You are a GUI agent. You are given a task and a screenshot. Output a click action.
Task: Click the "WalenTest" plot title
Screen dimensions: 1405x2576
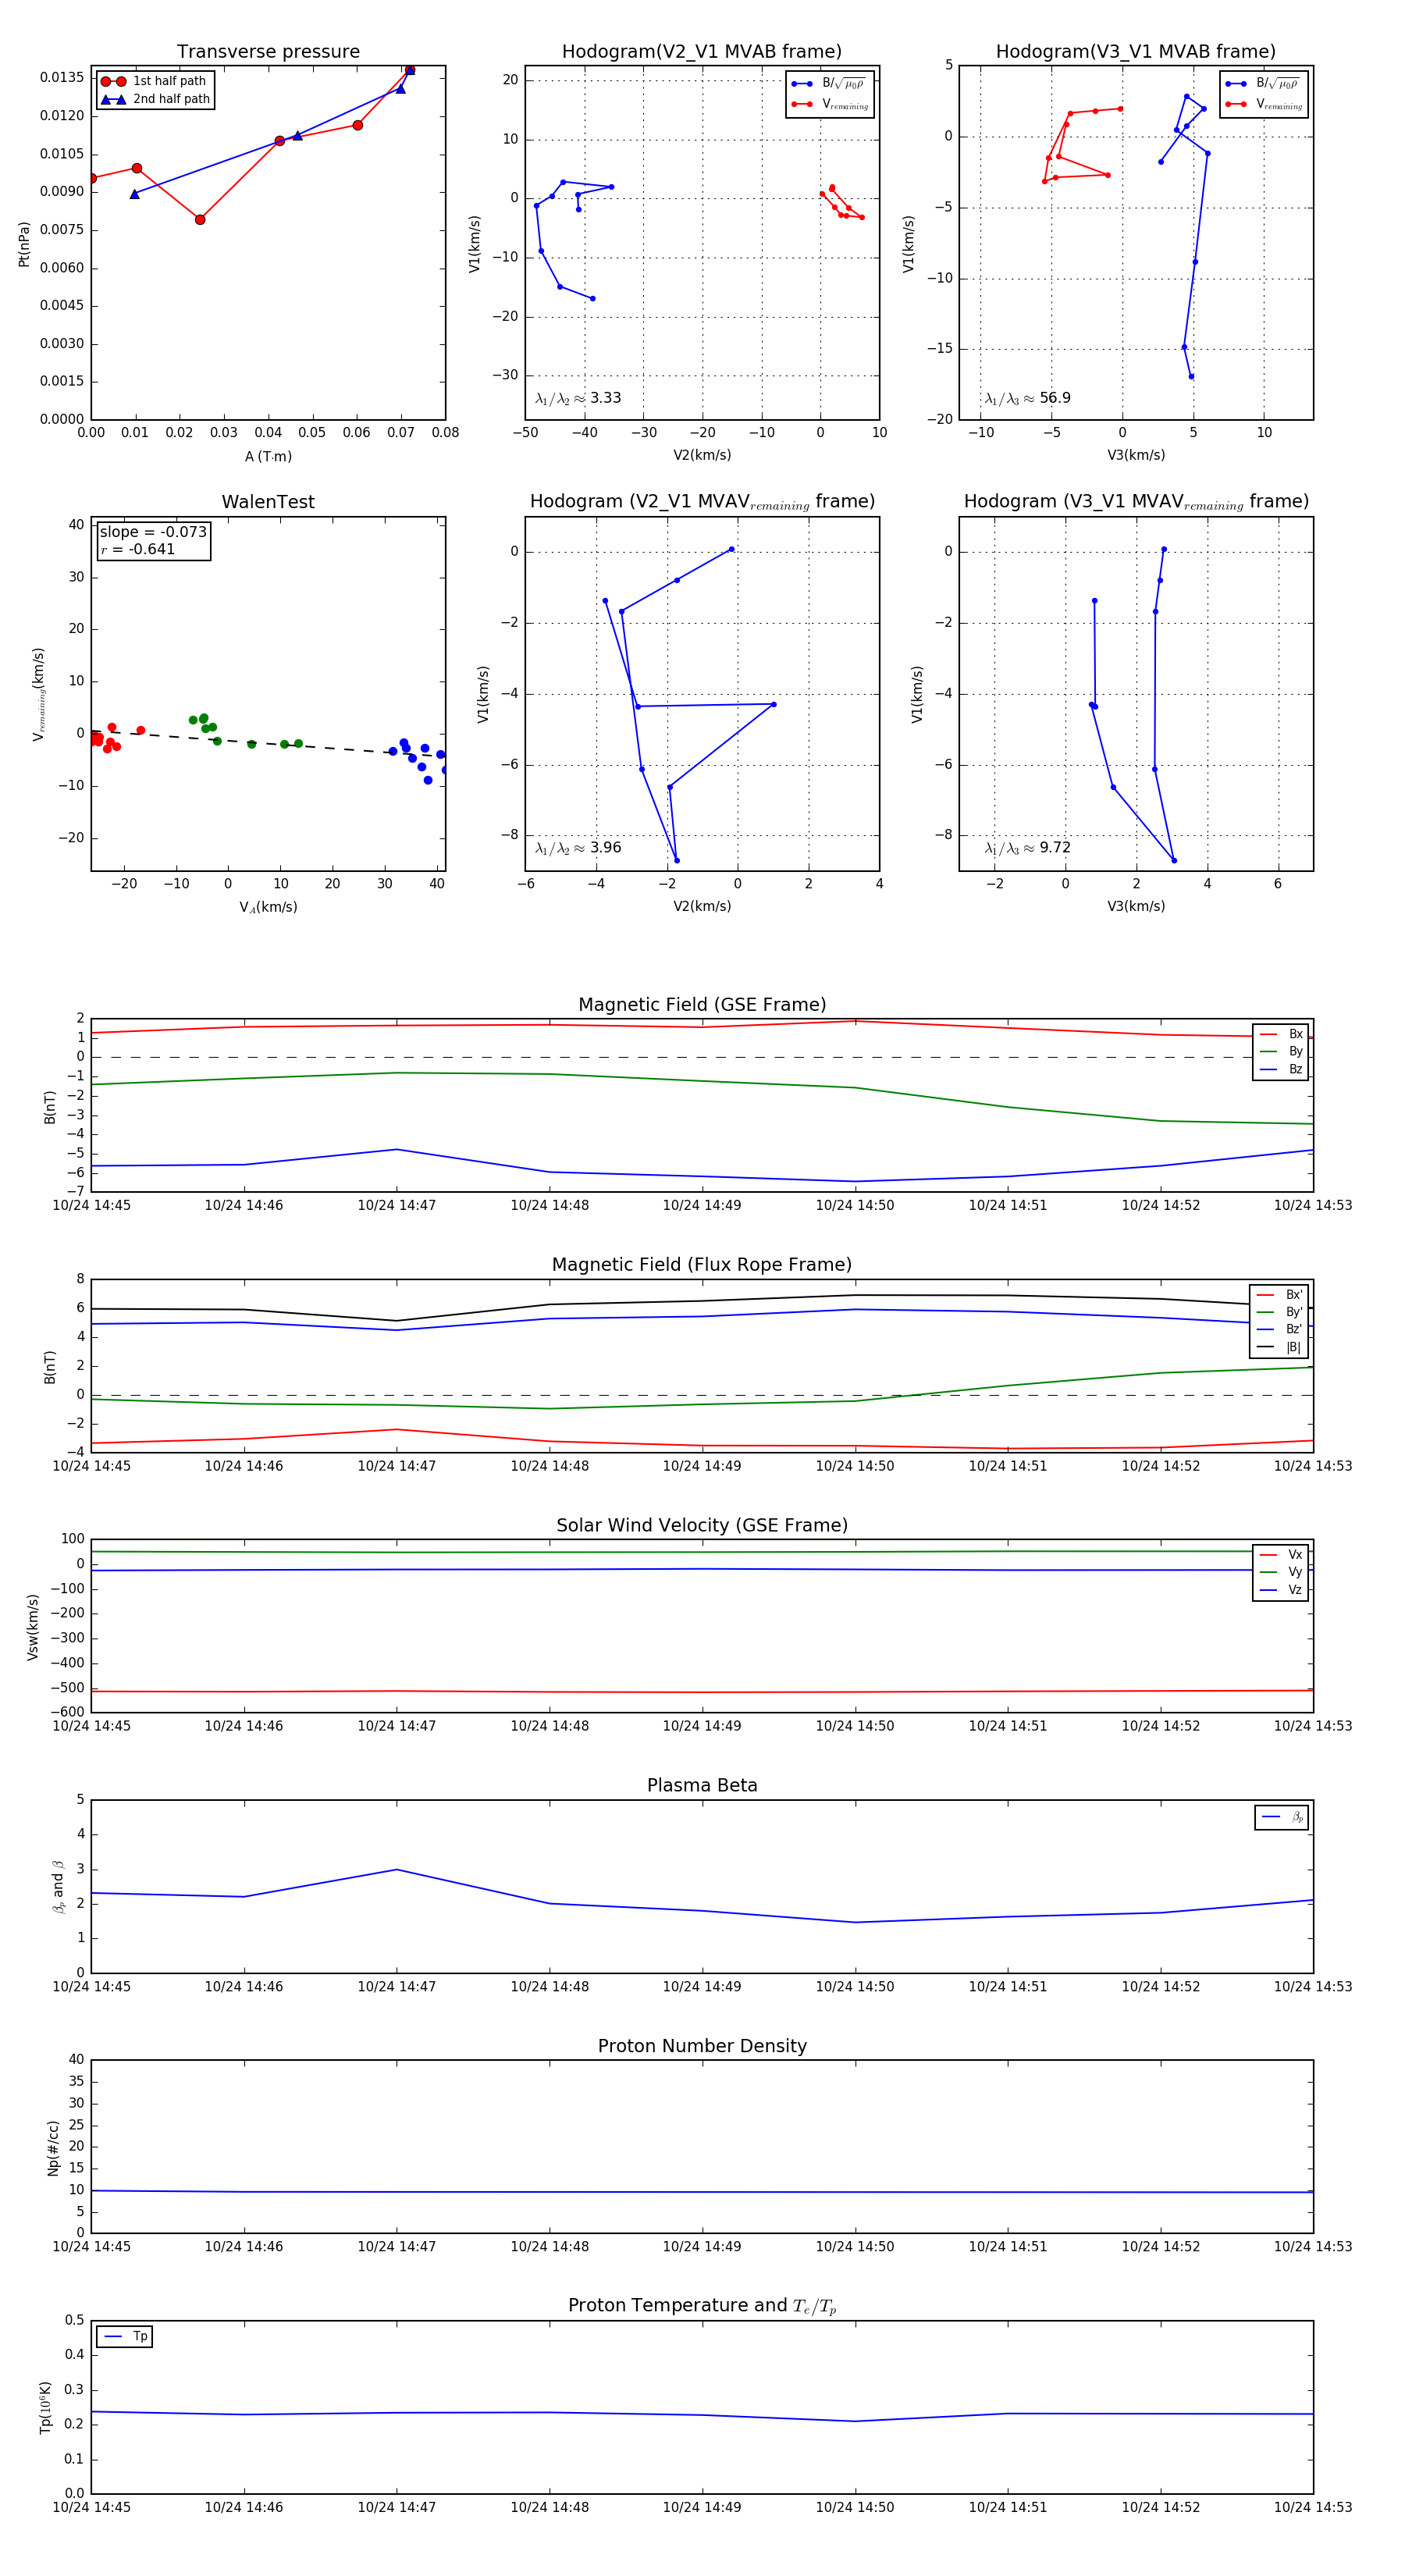268,502
